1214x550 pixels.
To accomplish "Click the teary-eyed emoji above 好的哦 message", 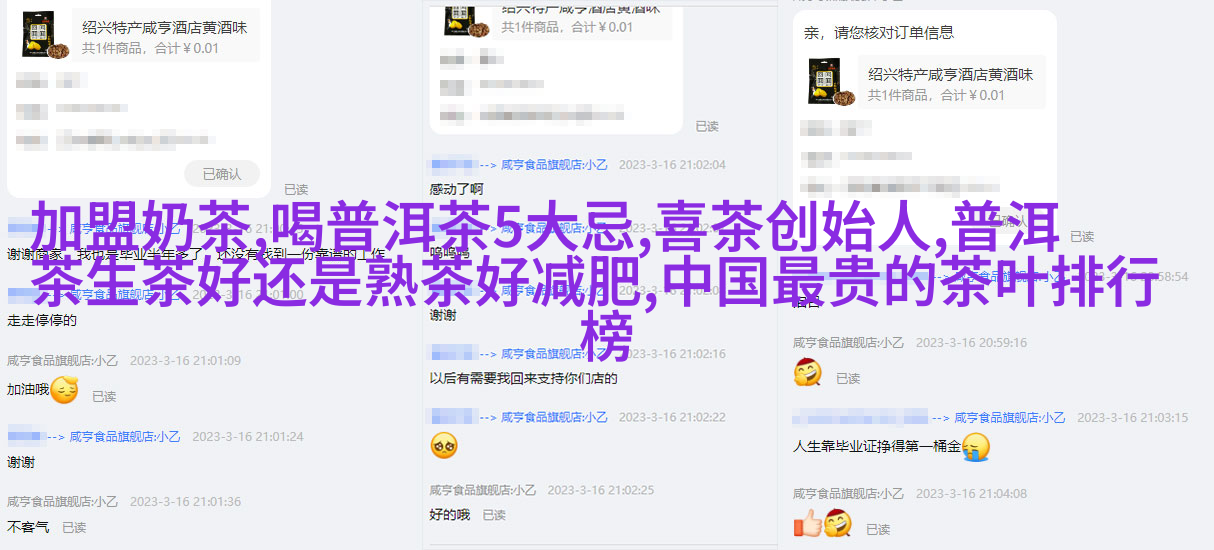I will 444,445.
